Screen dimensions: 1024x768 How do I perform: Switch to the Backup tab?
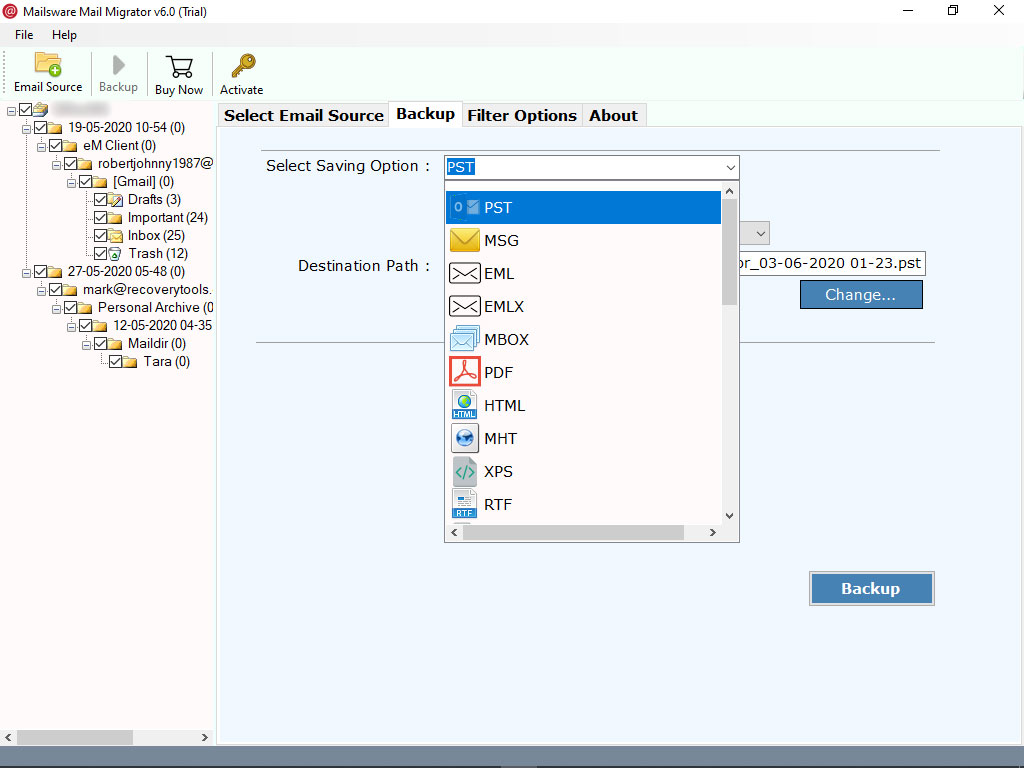click(x=425, y=114)
